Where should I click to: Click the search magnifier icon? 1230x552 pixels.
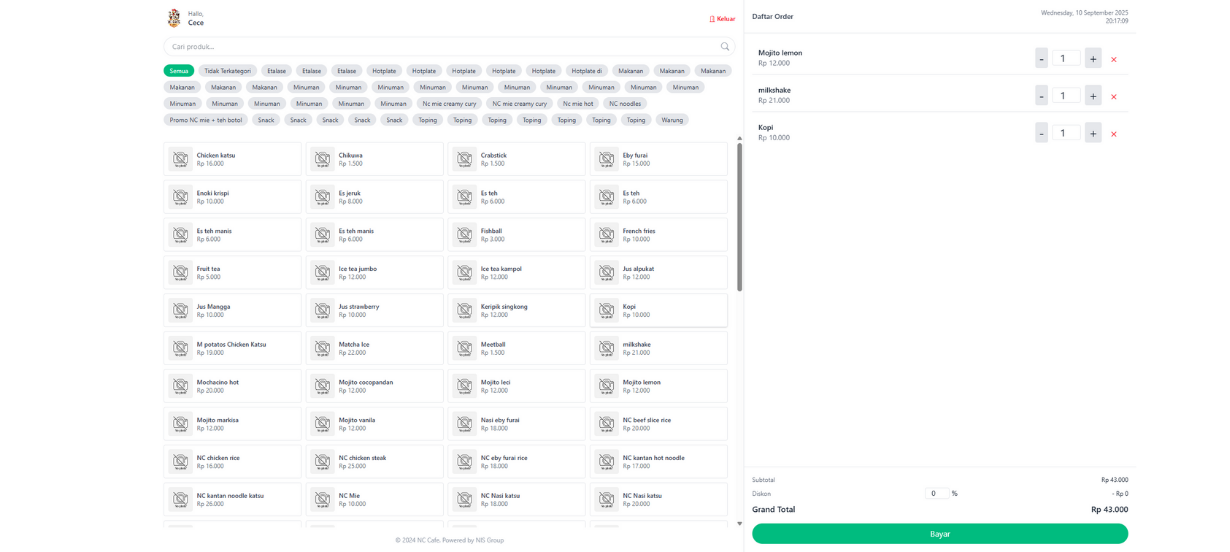(x=725, y=47)
